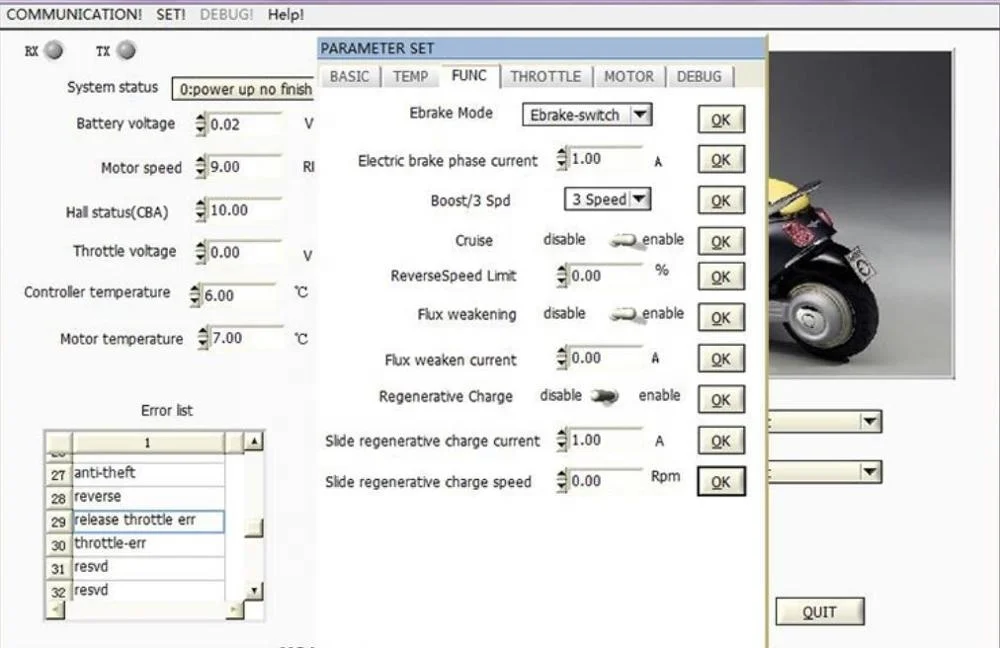Viewport: 1000px width, 648px height.
Task: Open the 3 Speed dropdown
Action: coord(638,199)
